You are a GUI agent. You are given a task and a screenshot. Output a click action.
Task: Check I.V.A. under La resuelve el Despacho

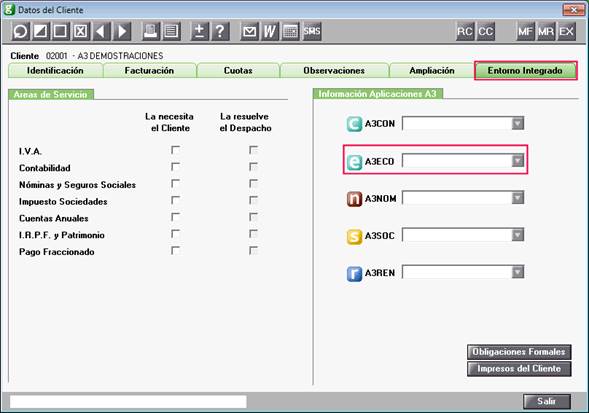pyautogui.click(x=254, y=150)
